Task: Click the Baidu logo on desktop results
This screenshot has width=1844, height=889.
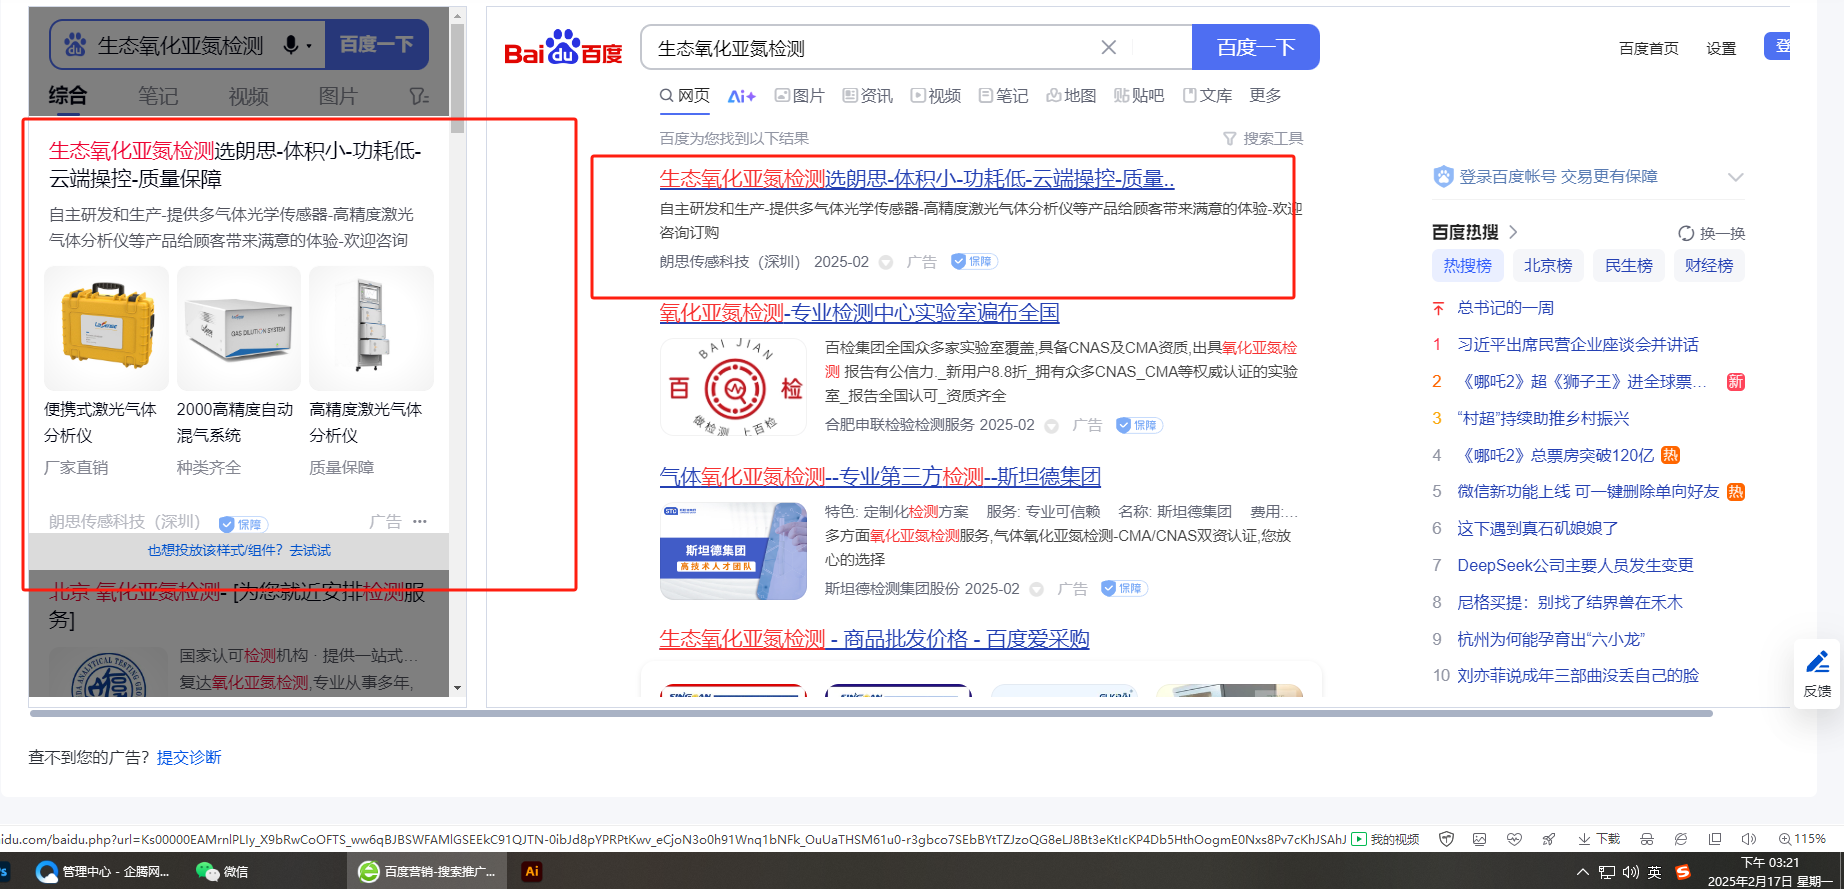Action: pyautogui.click(x=563, y=48)
